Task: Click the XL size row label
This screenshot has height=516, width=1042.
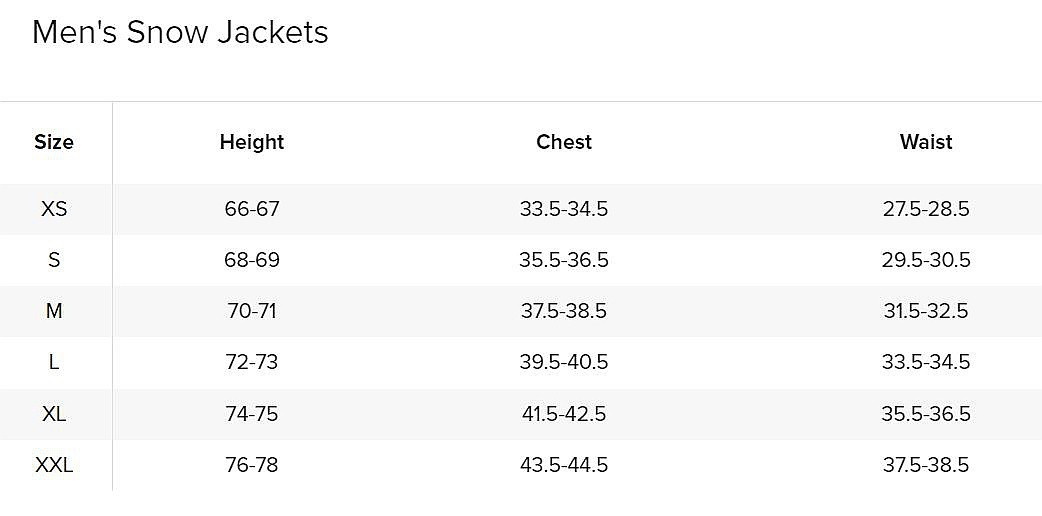Action: pyautogui.click(x=54, y=414)
